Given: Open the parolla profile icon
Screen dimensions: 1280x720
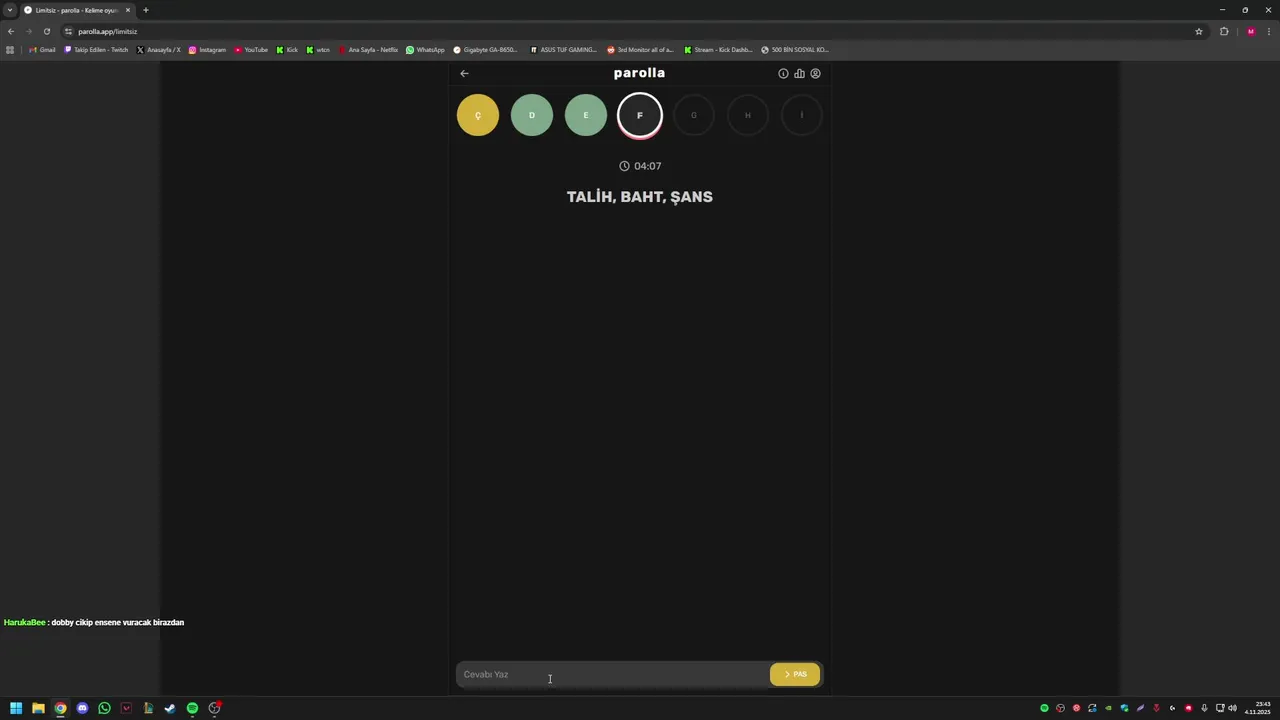Looking at the screenshot, I should [x=815, y=73].
